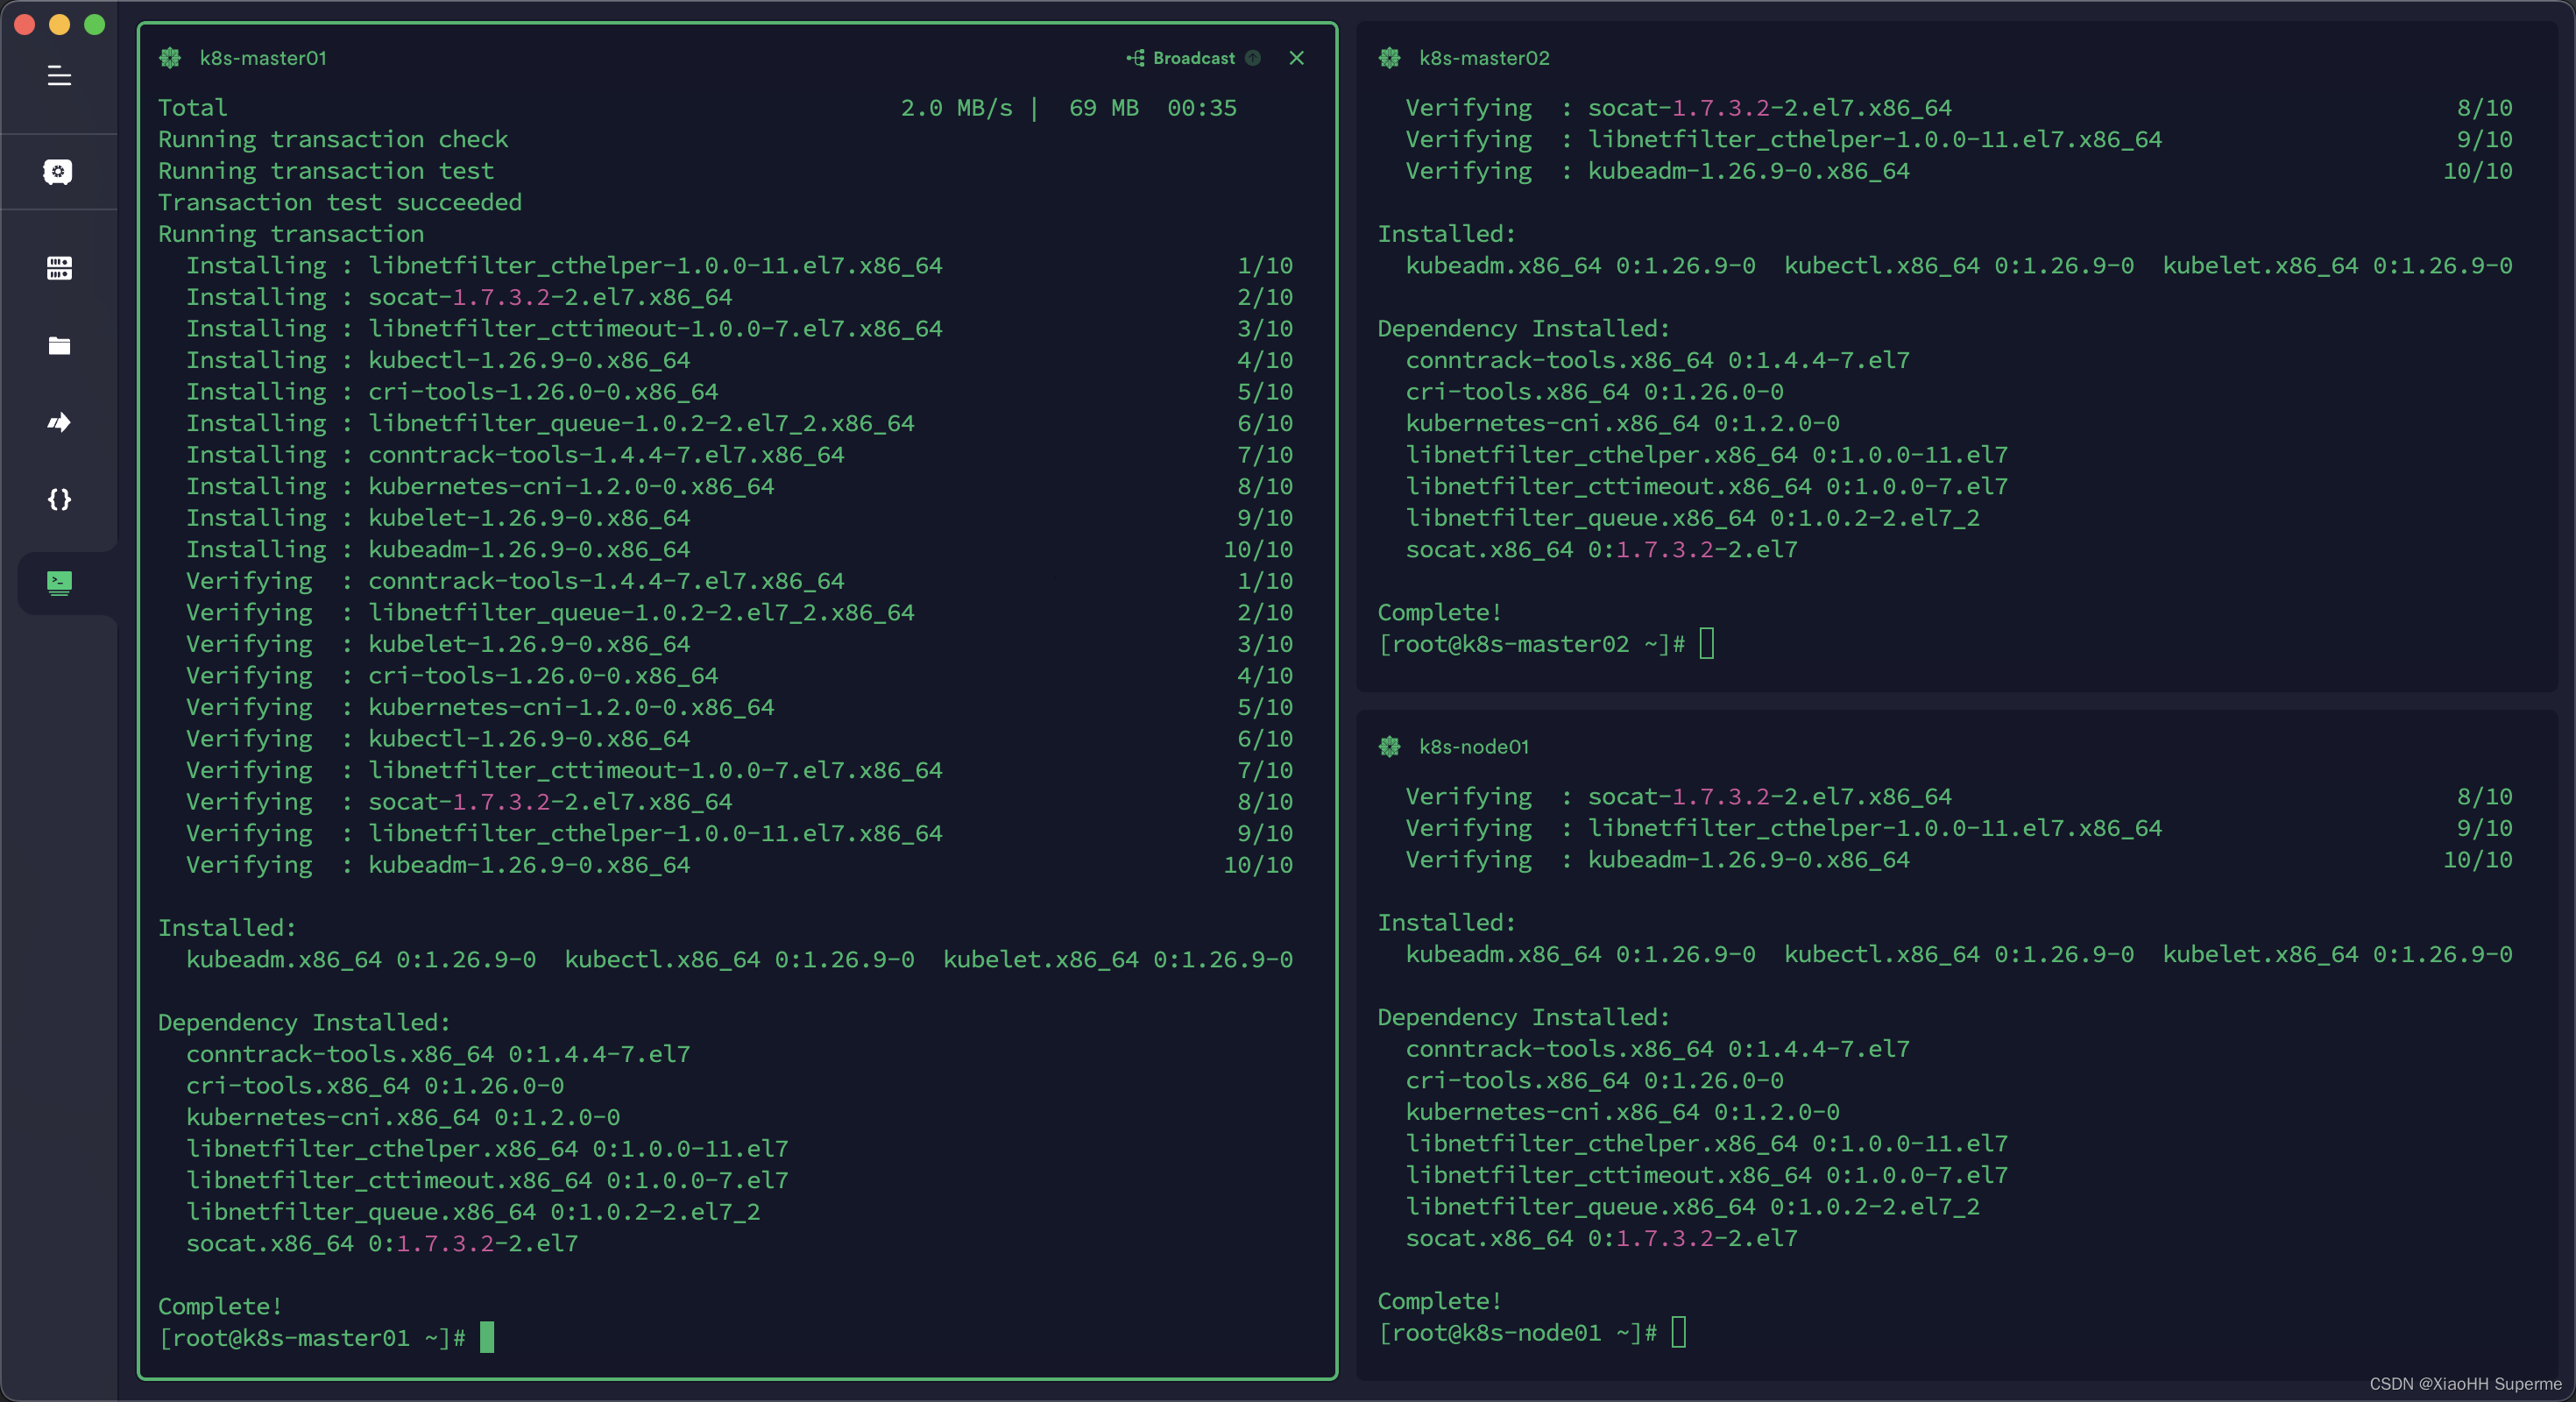The height and width of the screenshot is (1402, 2576).
Task: Click 'kubernetes-cni.x86_64 0:1.2.0-0' in master02 pane
Action: tap(1622, 423)
